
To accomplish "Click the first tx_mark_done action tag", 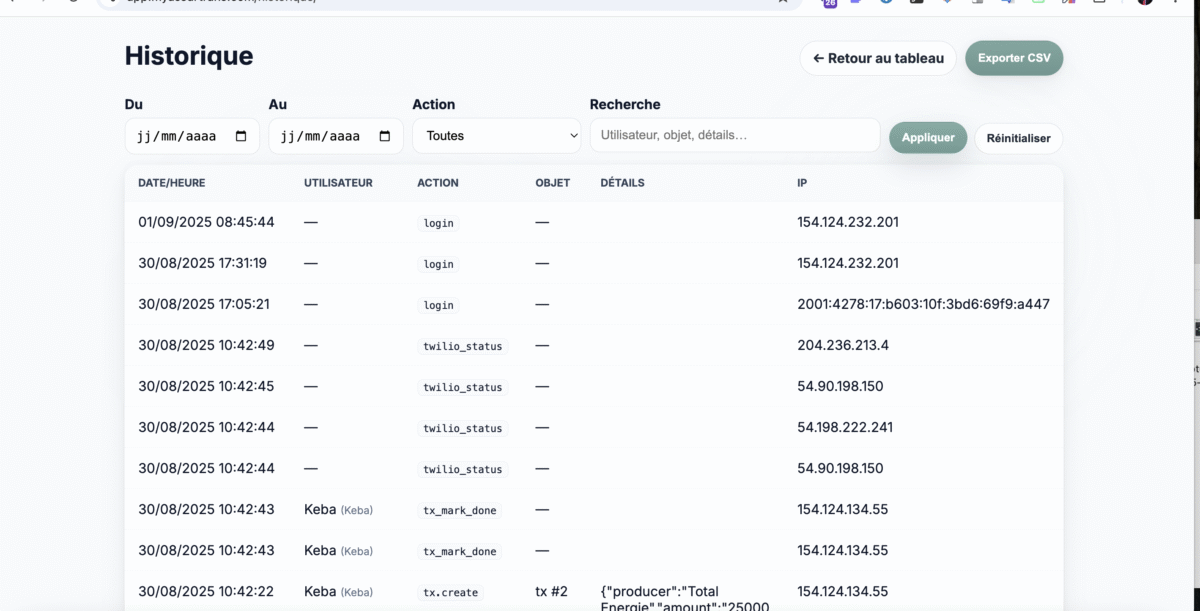I will pos(459,510).
